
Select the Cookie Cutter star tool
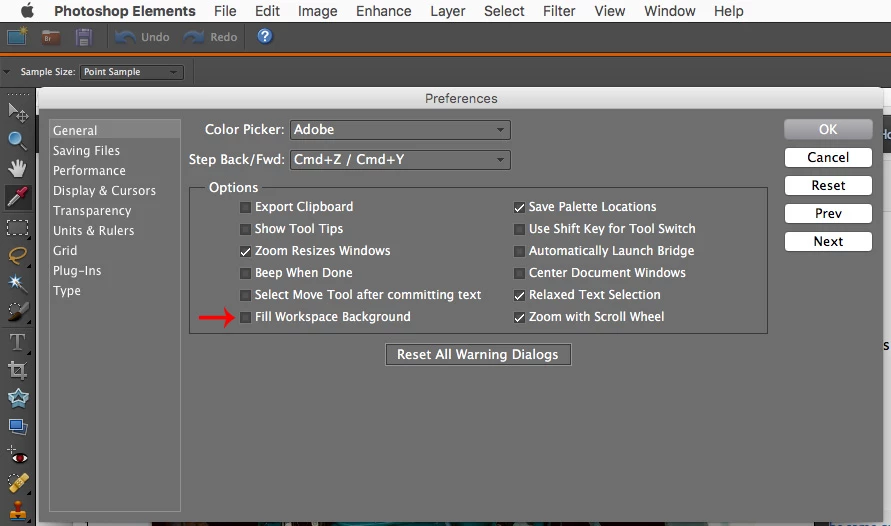18,398
